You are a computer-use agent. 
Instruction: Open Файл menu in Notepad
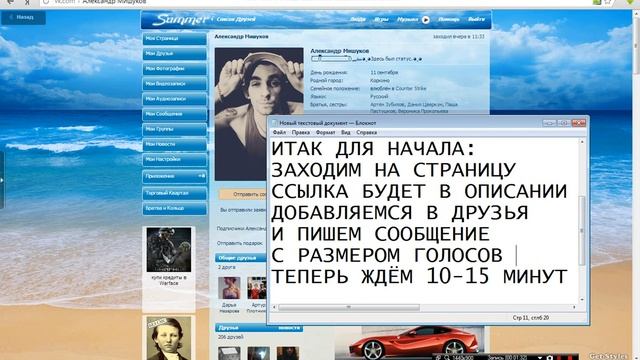pos(279,132)
